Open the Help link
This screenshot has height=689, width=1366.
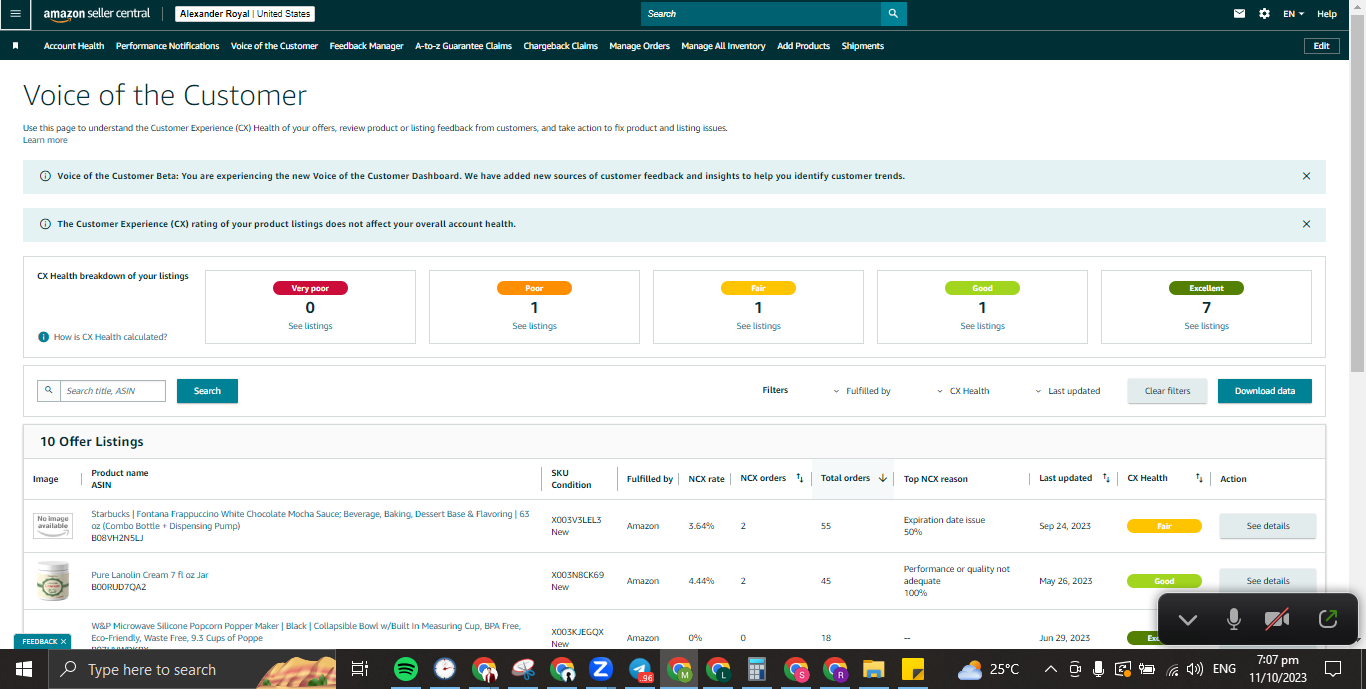coord(1327,14)
